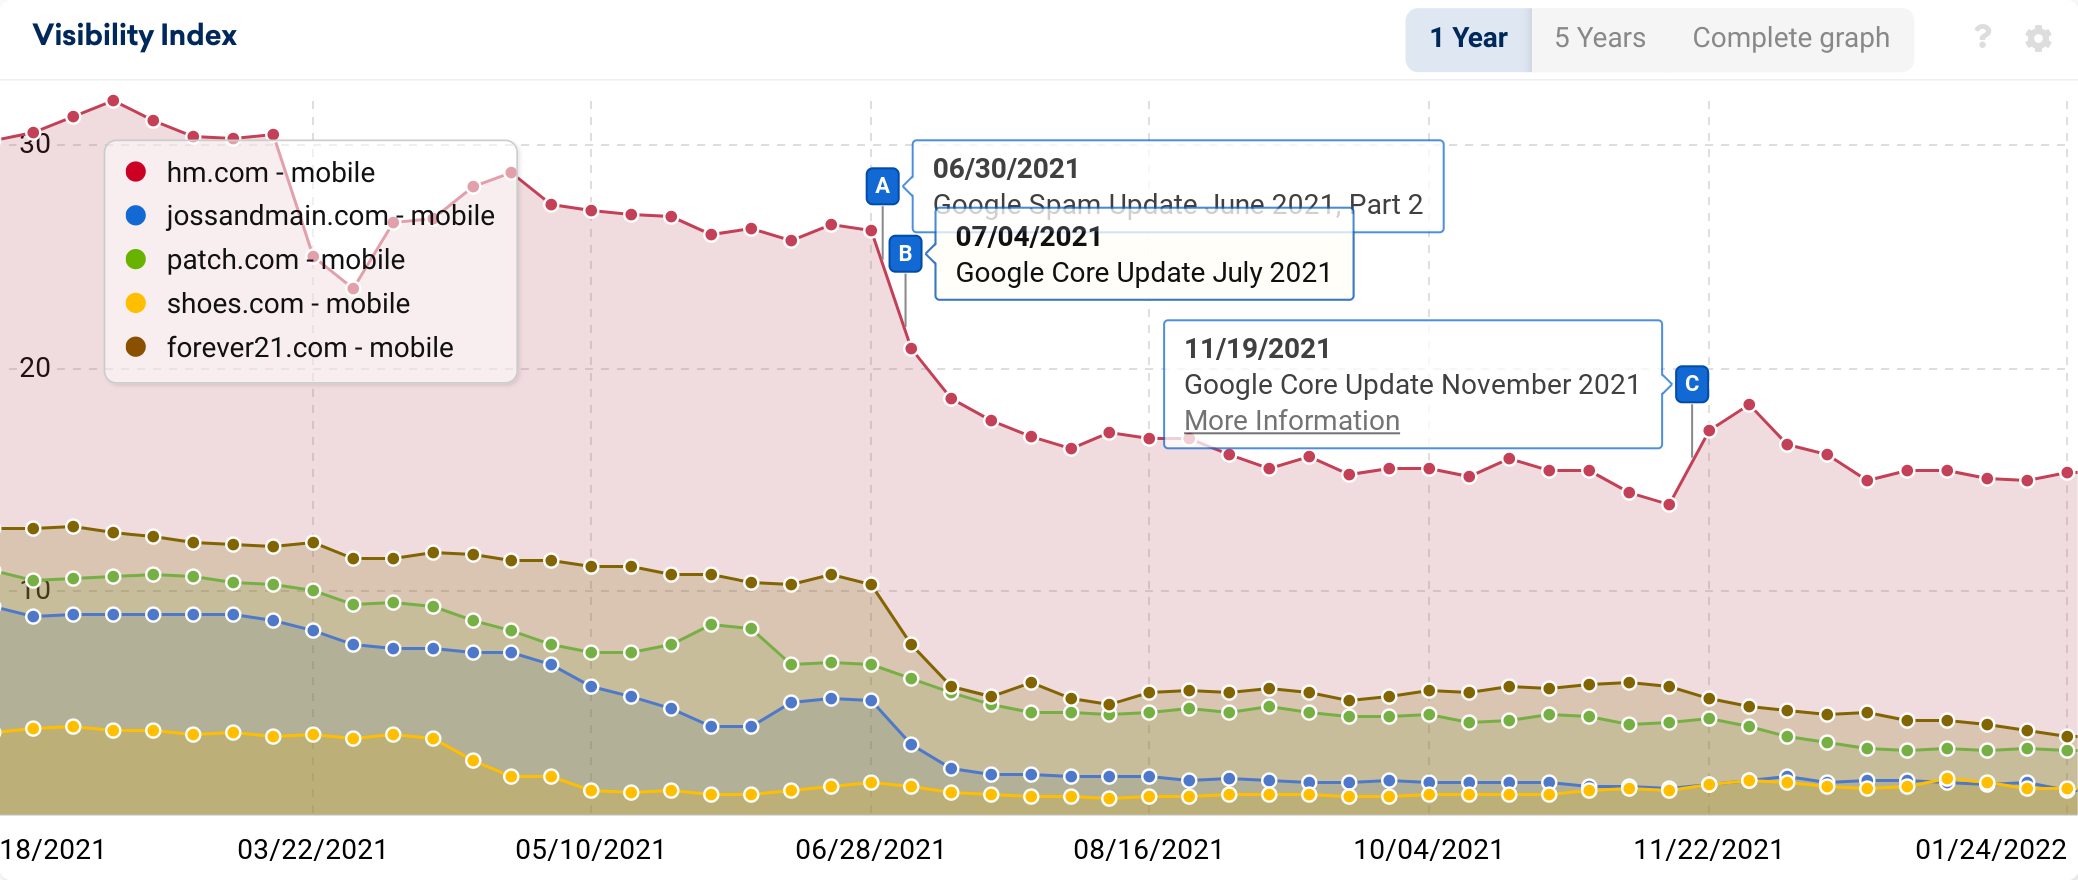The width and height of the screenshot is (2078, 880).
Task: Open the help question mark icon
Action: pyautogui.click(x=1982, y=38)
